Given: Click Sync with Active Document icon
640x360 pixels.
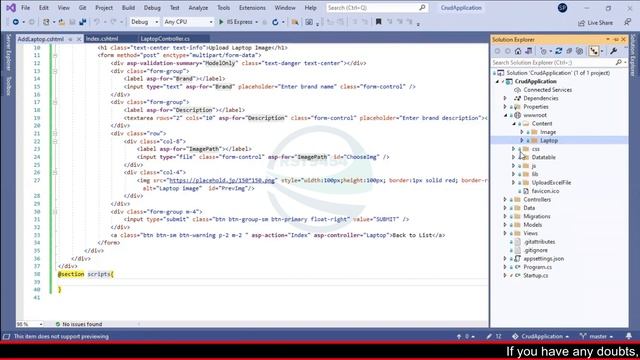Looking at the screenshot, I should pyautogui.click(x=558, y=51).
